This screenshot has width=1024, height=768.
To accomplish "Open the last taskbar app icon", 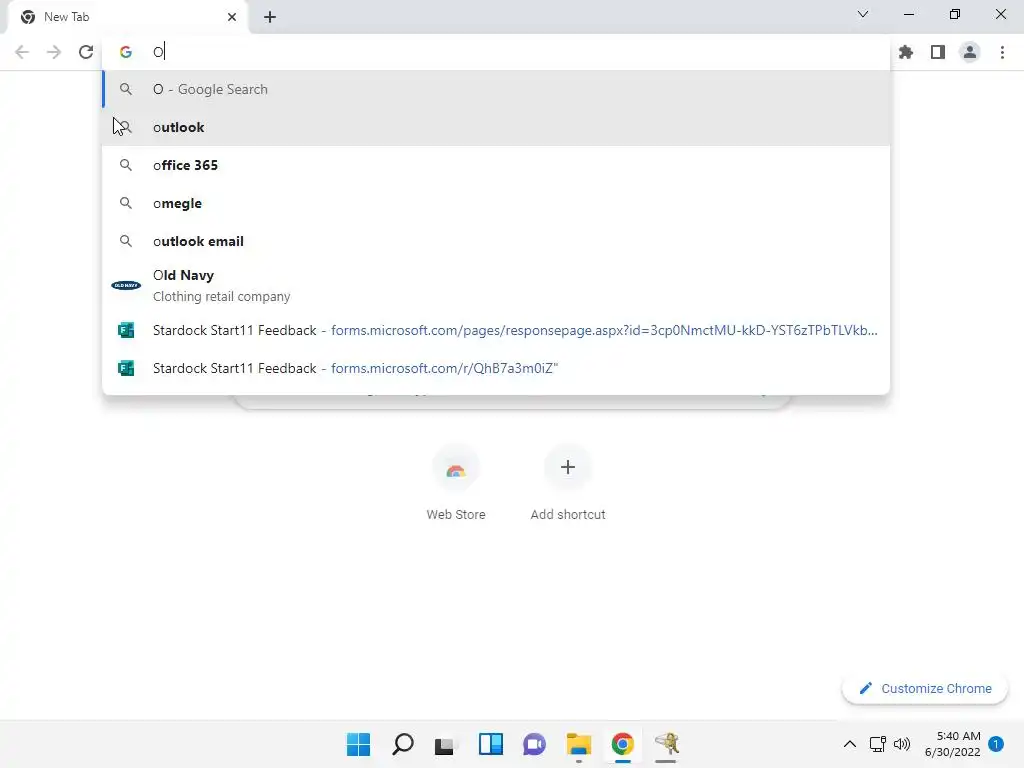I will (x=667, y=744).
